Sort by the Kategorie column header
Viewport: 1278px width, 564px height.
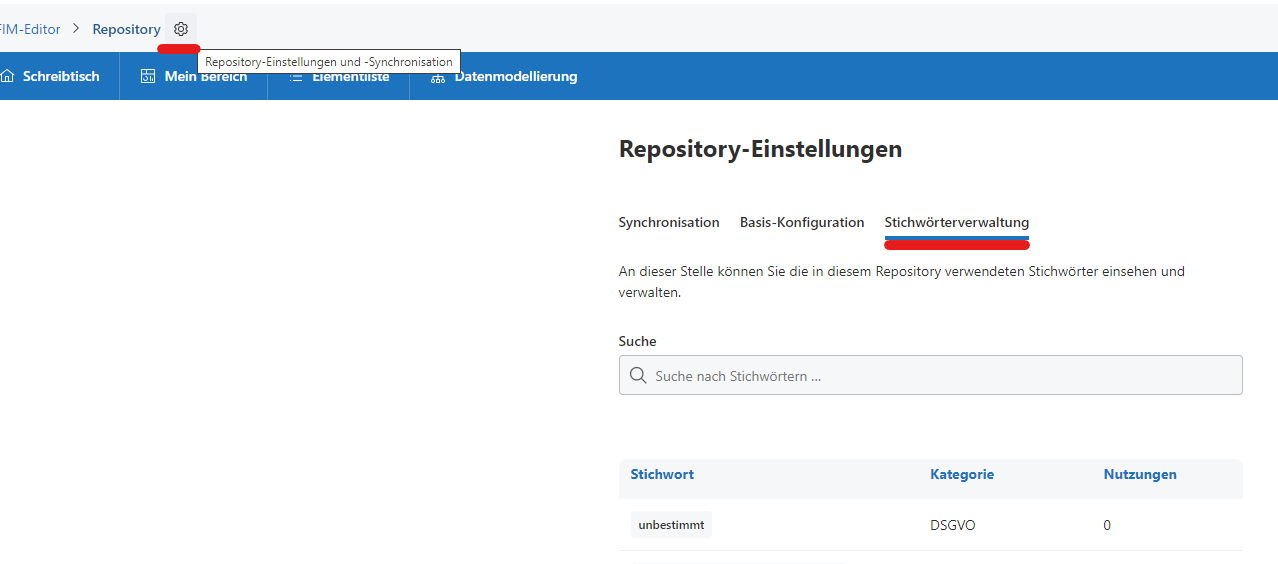tap(961, 474)
